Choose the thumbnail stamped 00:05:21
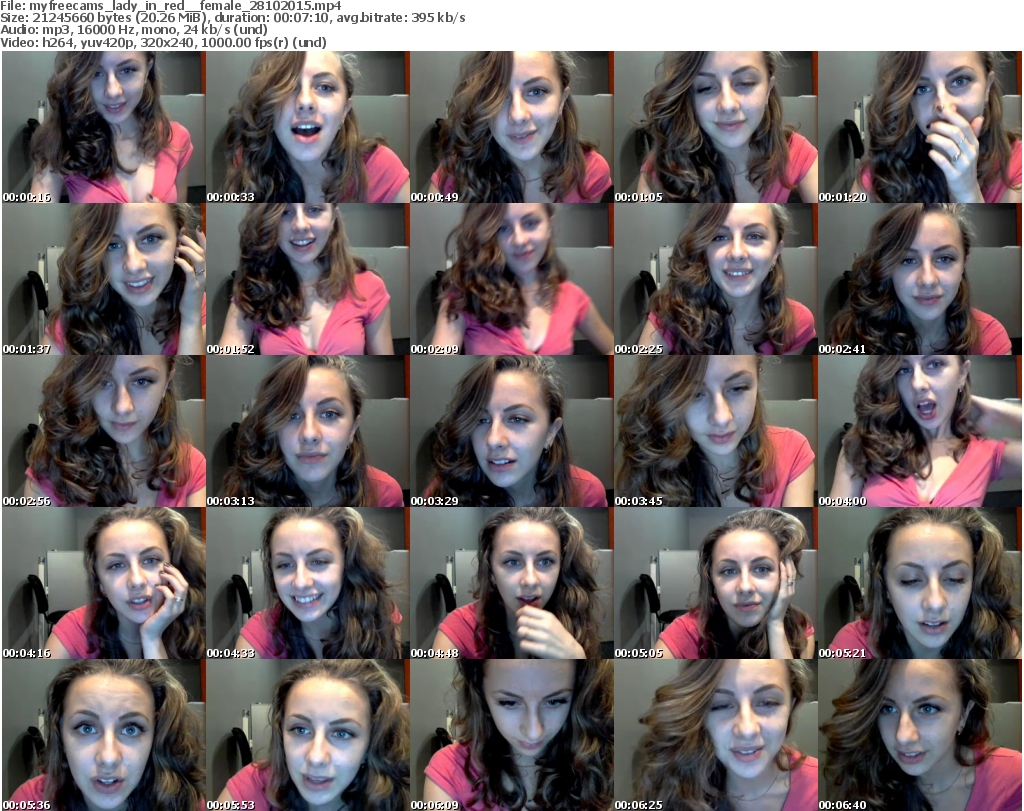Screen dimensions: 1024x811 pyautogui.click(x=920, y=583)
